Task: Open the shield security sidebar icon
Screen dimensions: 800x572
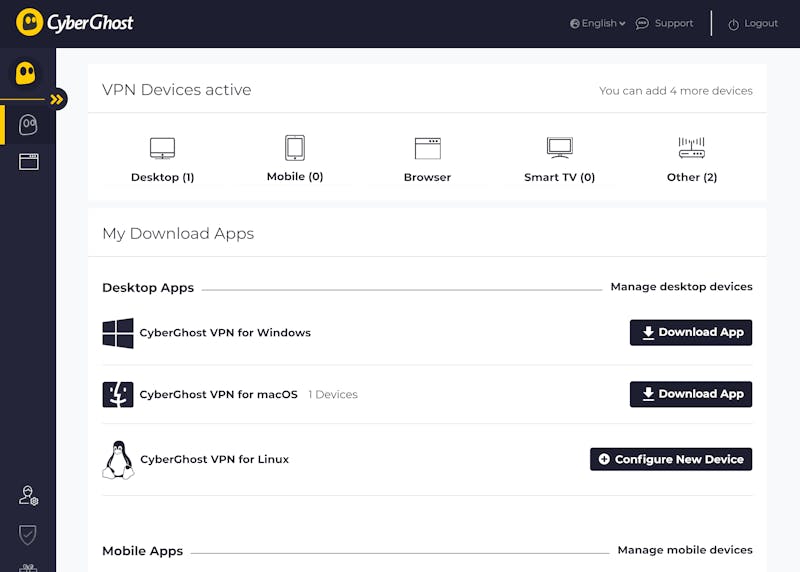Action: click(x=28, y=535)
